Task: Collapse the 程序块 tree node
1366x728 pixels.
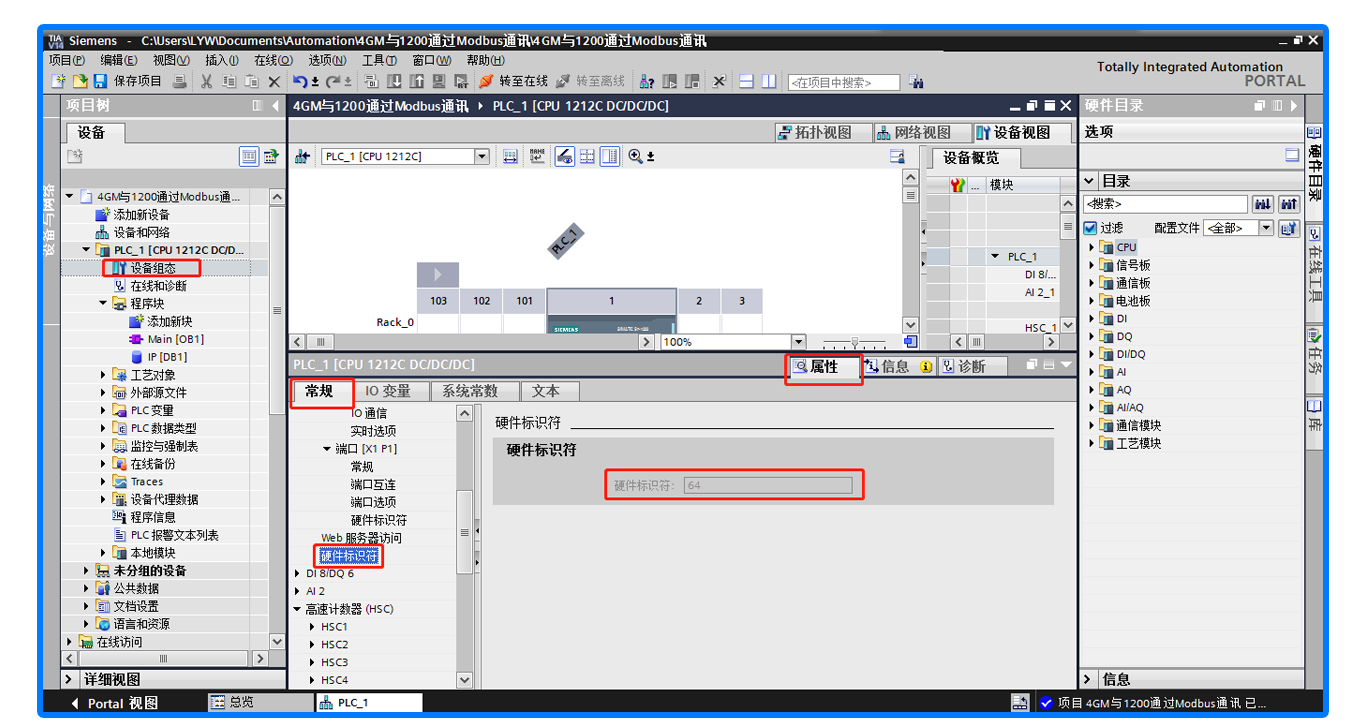Action: click(103, 303)
